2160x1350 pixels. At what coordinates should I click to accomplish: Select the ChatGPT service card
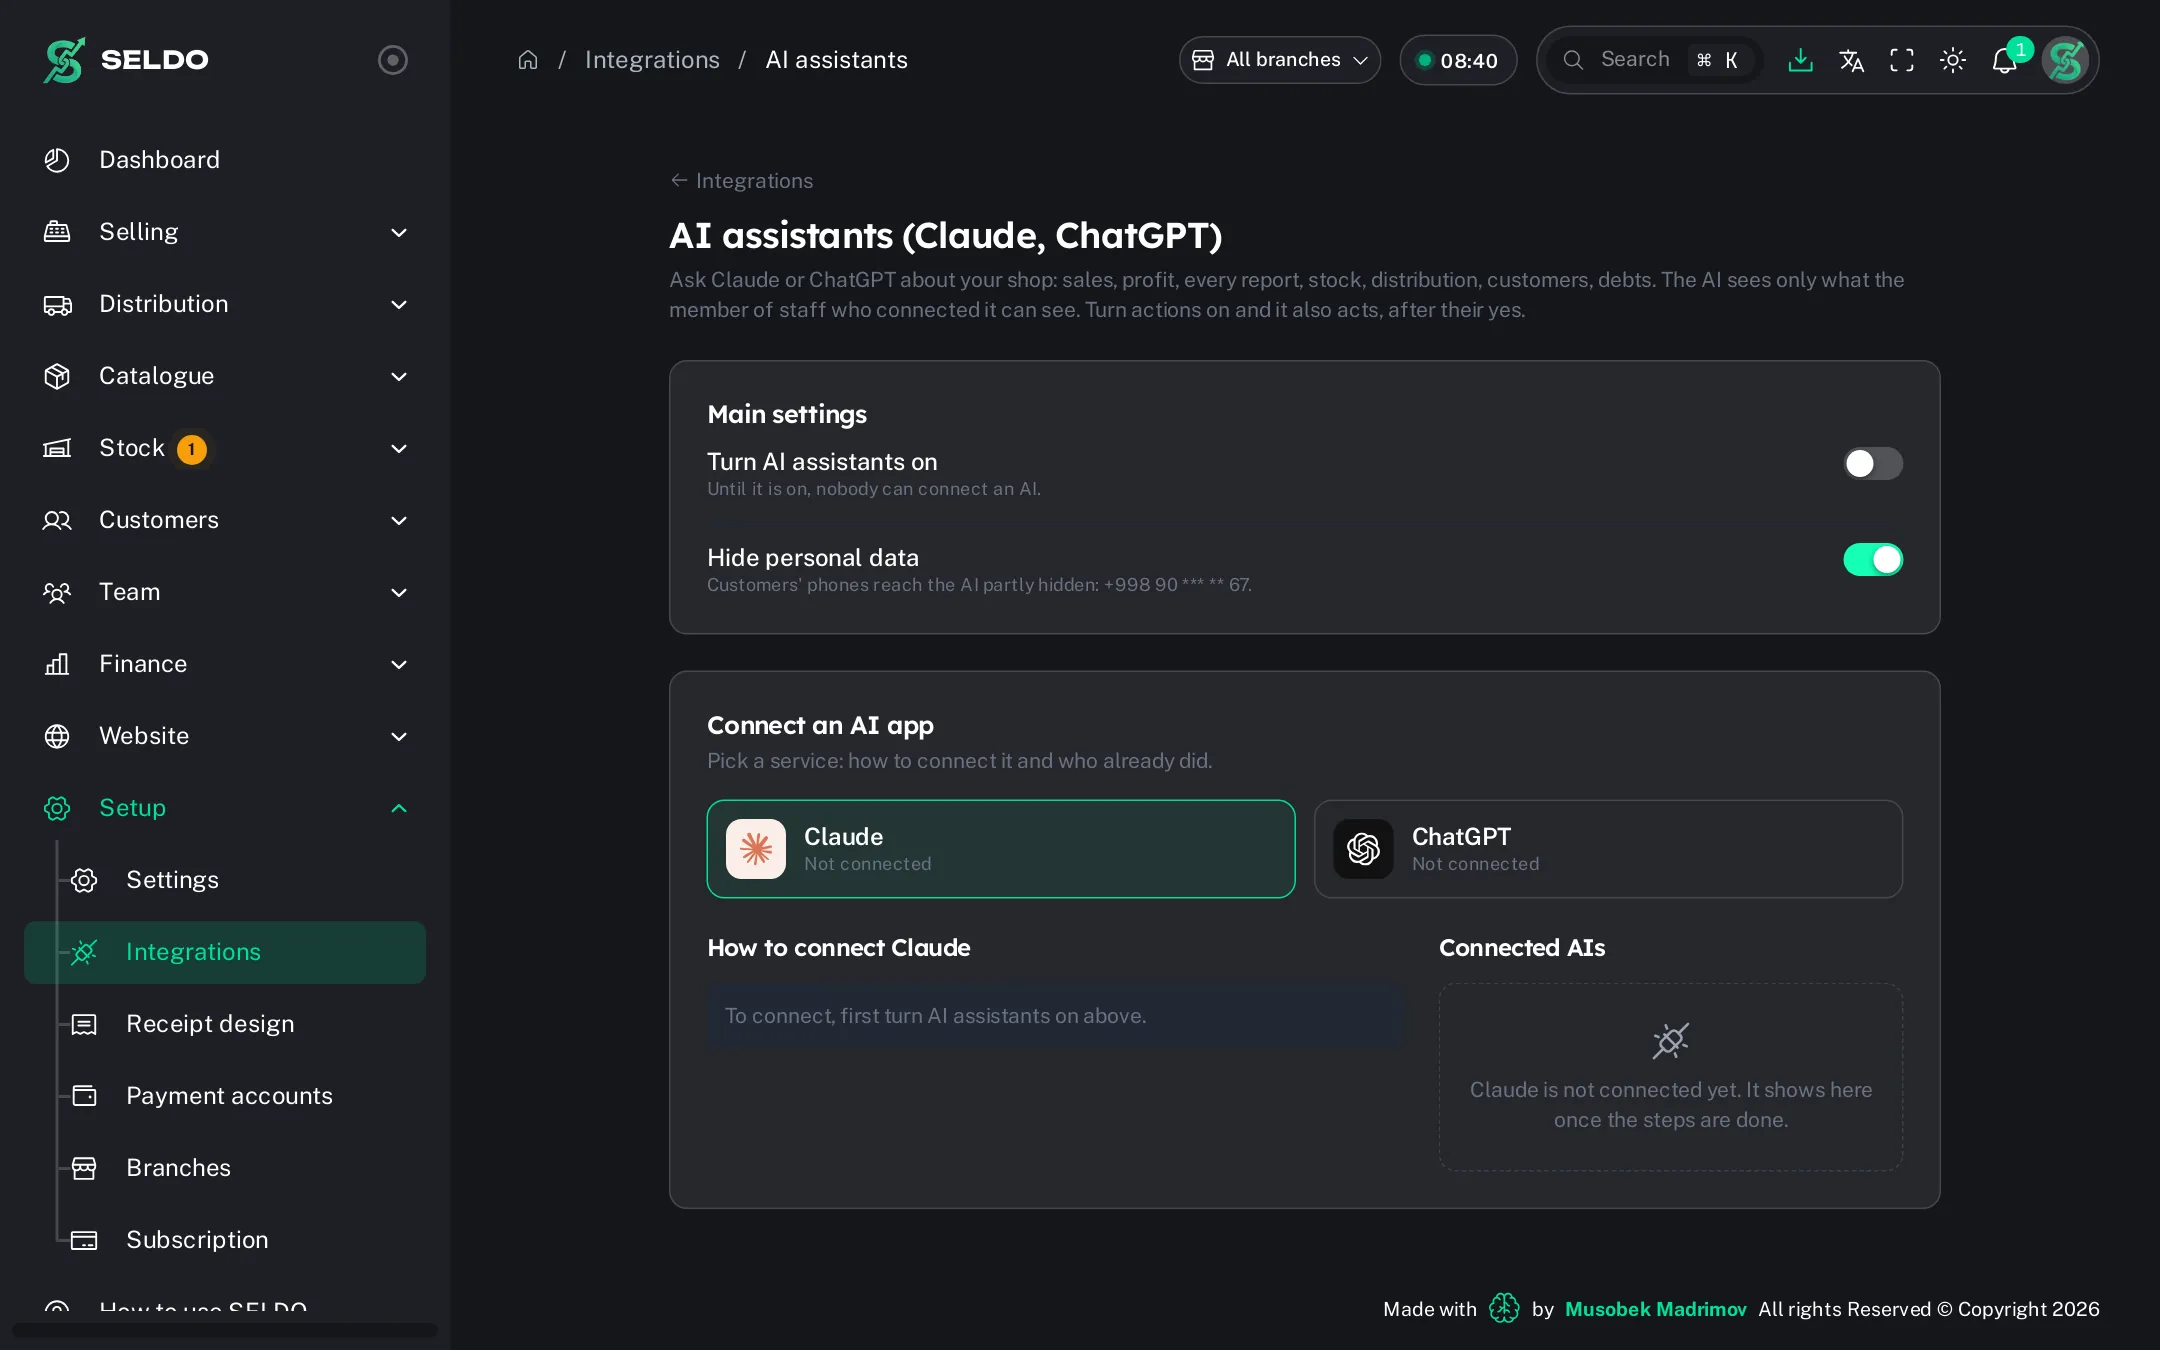click(1608, 849)
